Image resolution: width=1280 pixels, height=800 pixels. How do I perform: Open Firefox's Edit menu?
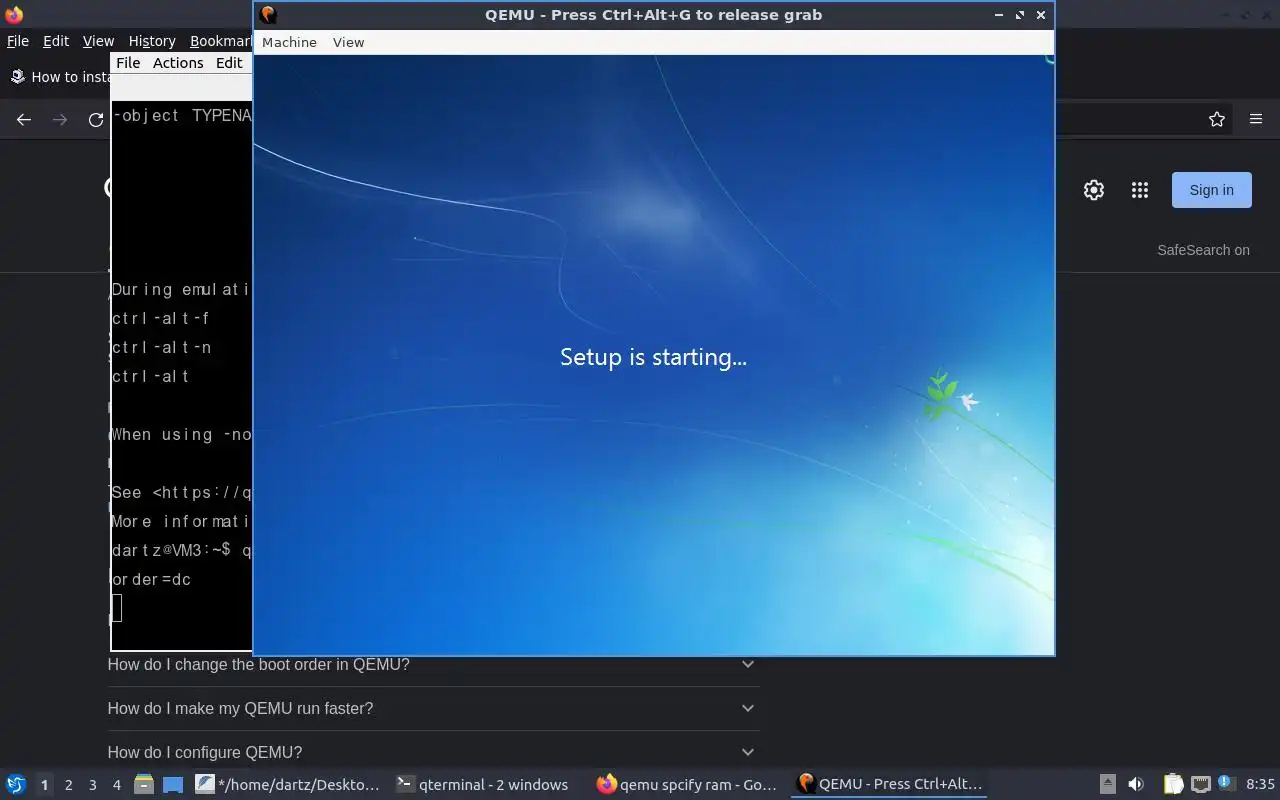point(56,41)
